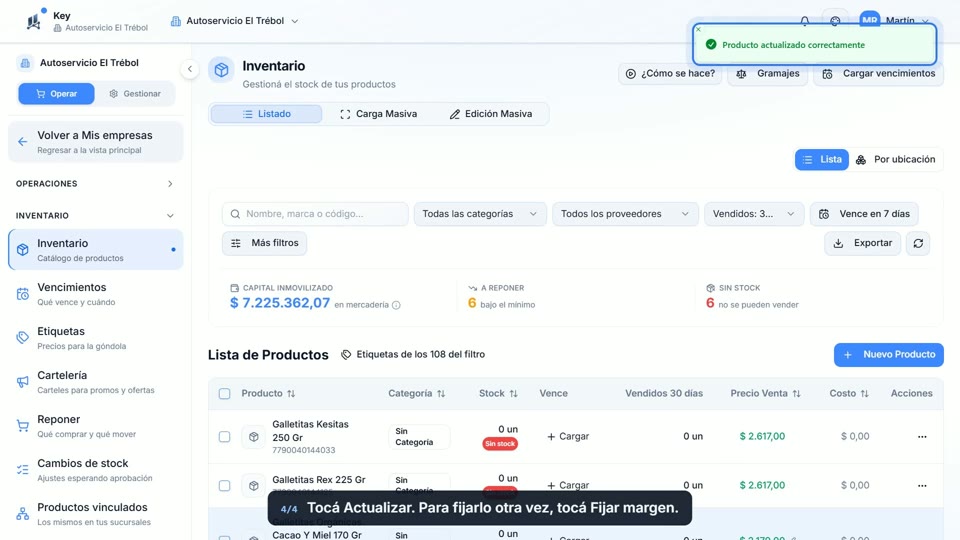The width and height of the screenshot is (960, 540).
Task: Focus the Nombre, marca o código search field
Action: pyautogui.click(x=315, y=214)
